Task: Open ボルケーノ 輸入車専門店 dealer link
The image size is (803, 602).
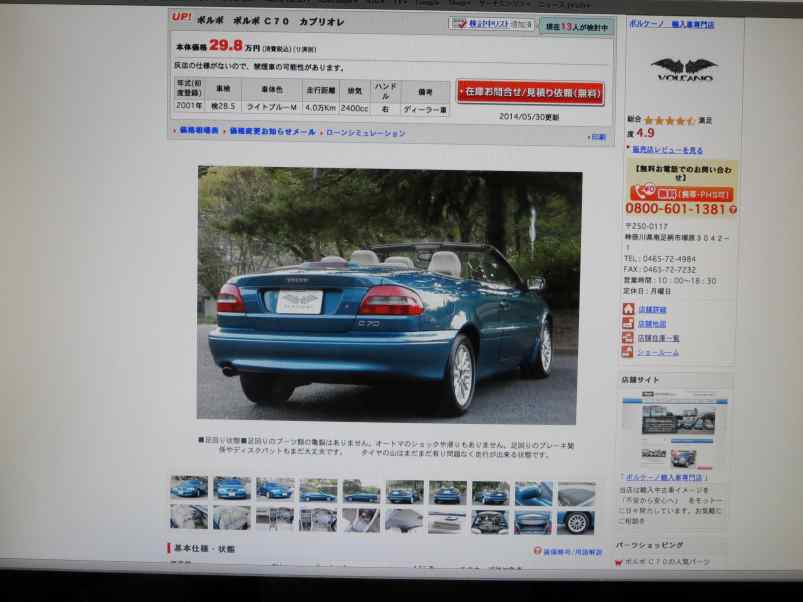Action: click(671, 24)
